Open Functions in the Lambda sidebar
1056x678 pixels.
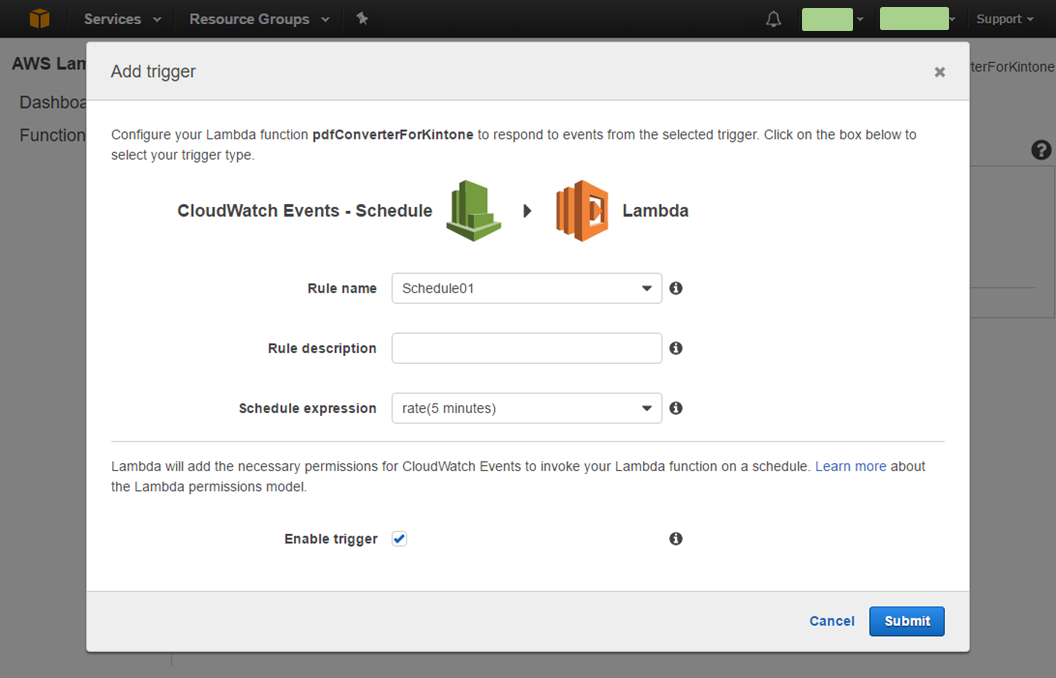point(53,135)
